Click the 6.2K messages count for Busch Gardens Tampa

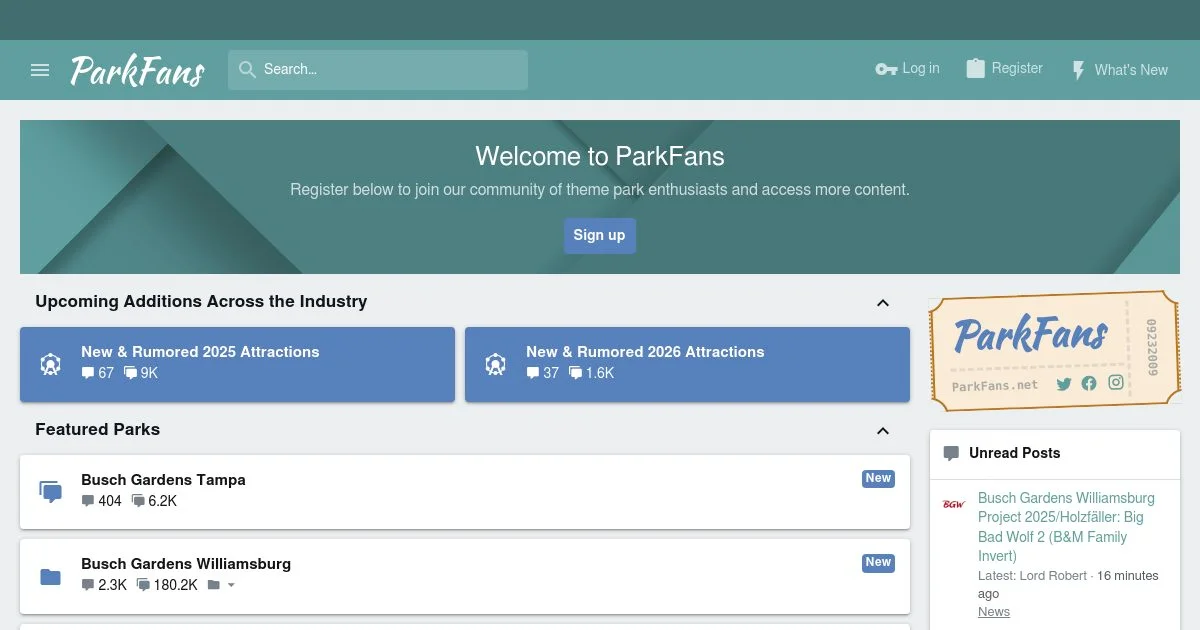pyautogui.click(x=154, y=501)
